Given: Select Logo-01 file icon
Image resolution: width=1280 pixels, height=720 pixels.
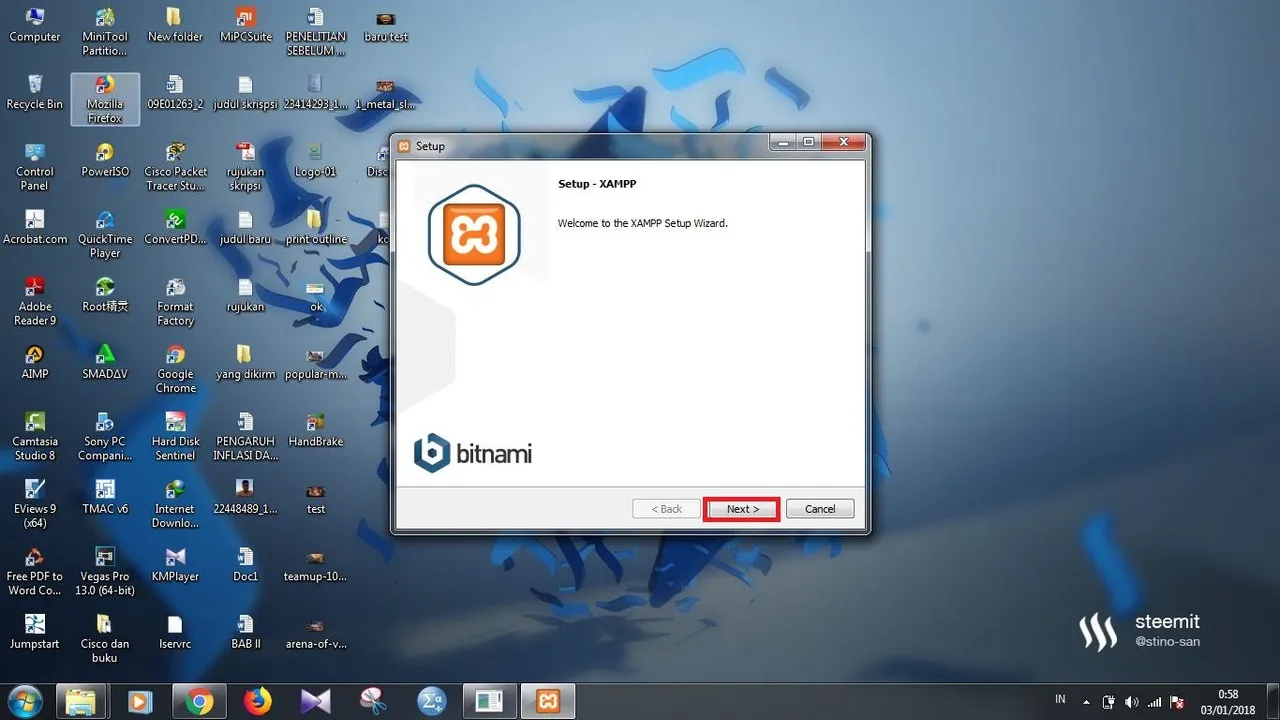Looking at the screenshot, I should coord(315,160).
